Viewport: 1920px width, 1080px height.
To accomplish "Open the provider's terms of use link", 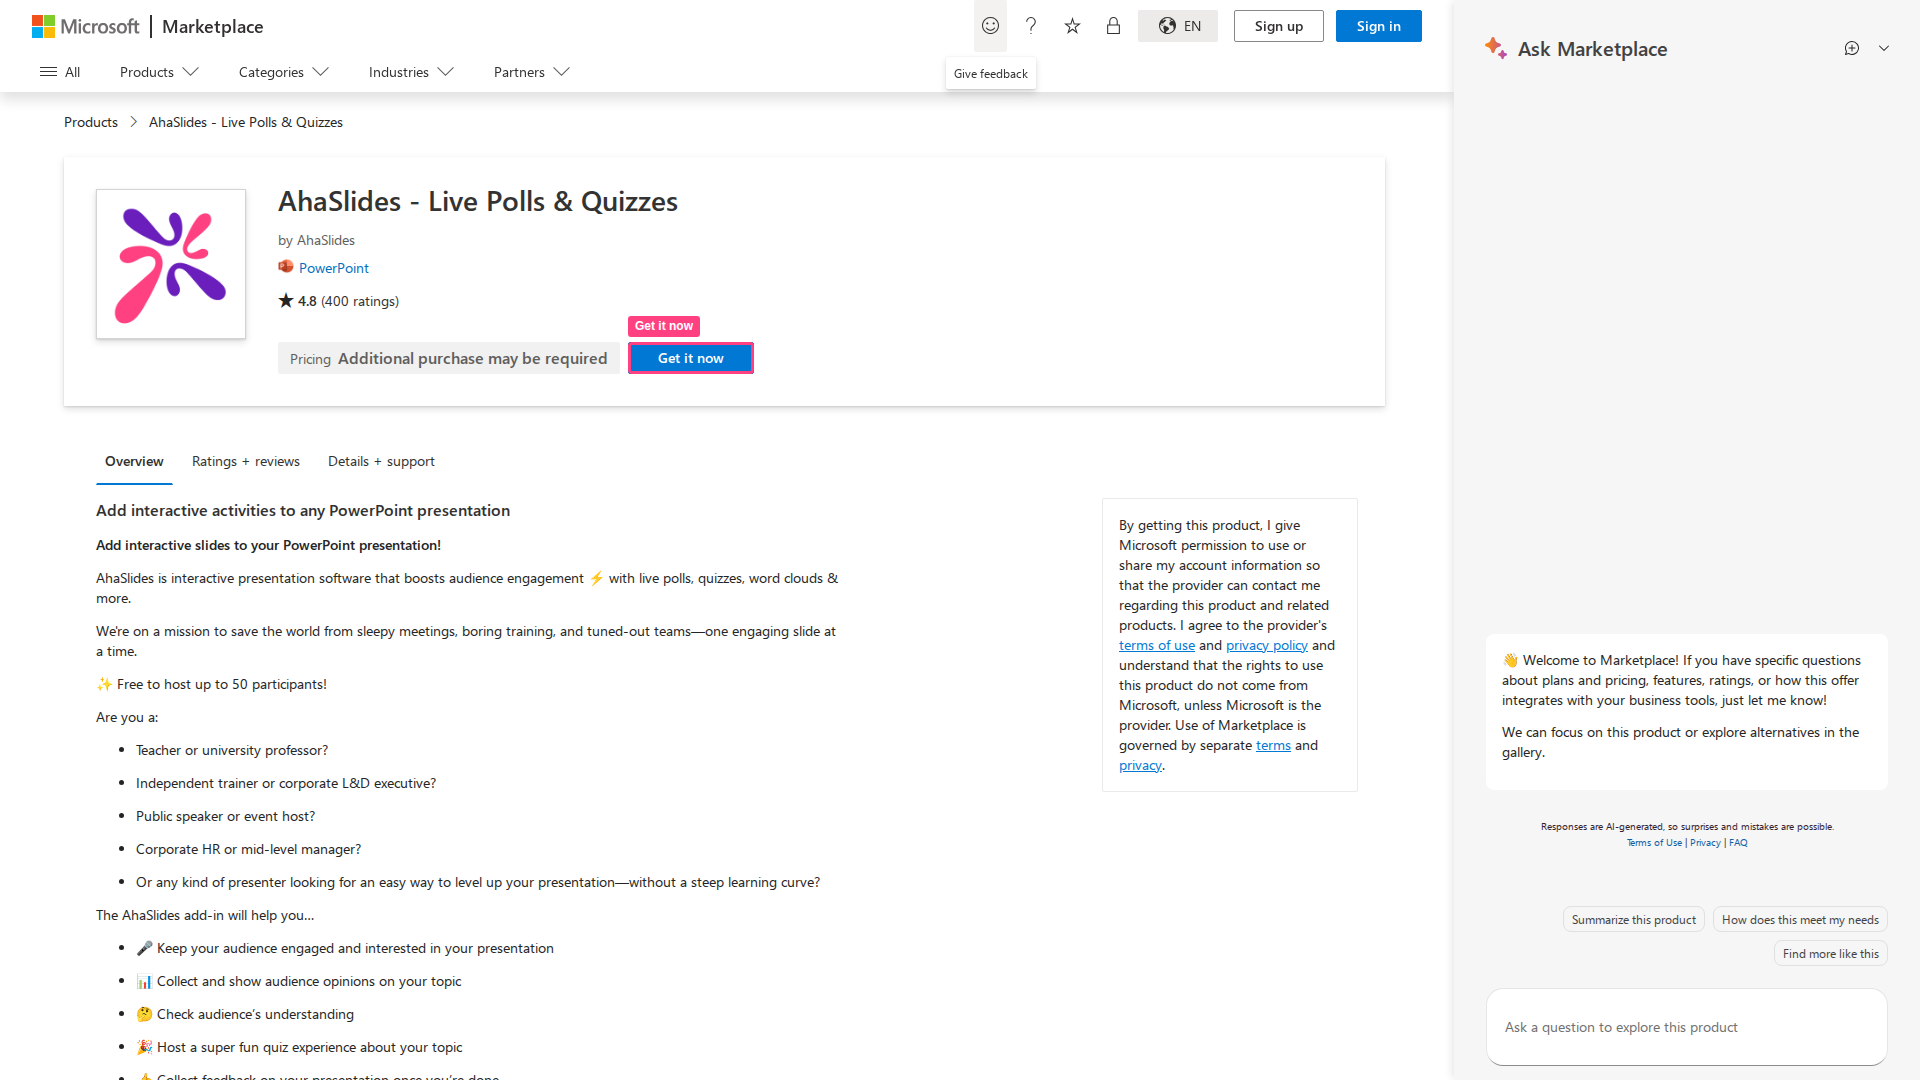I will (1157, 645).
